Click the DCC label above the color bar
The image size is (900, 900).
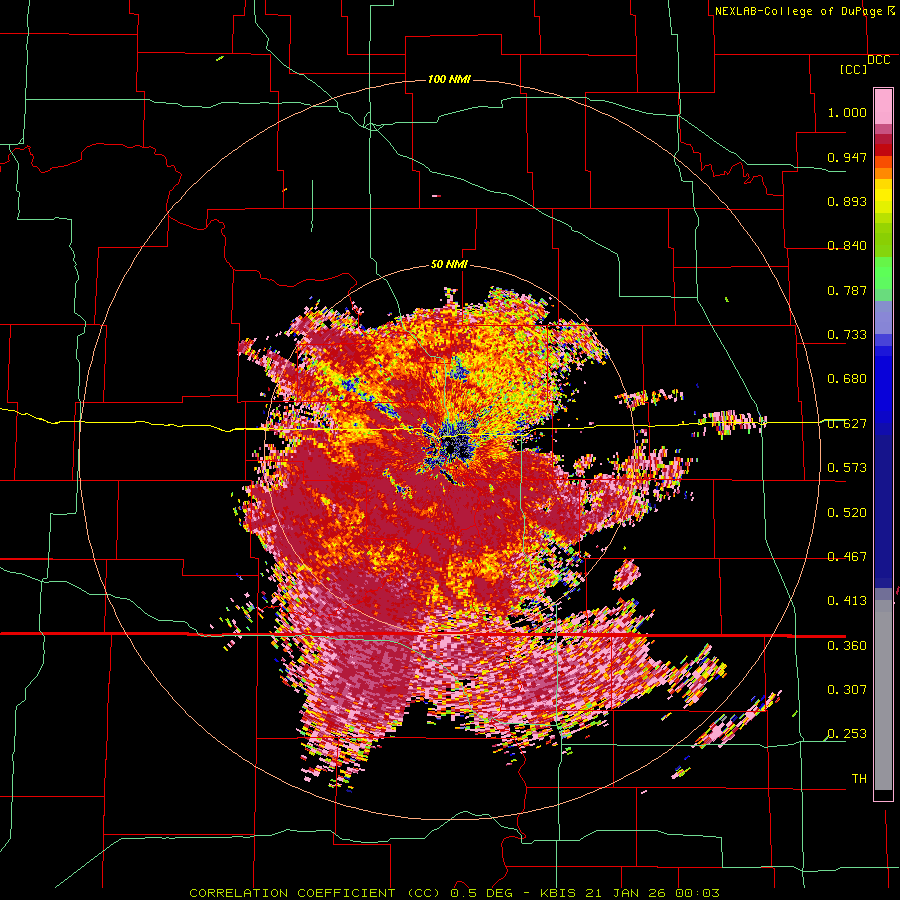(878, 60)
